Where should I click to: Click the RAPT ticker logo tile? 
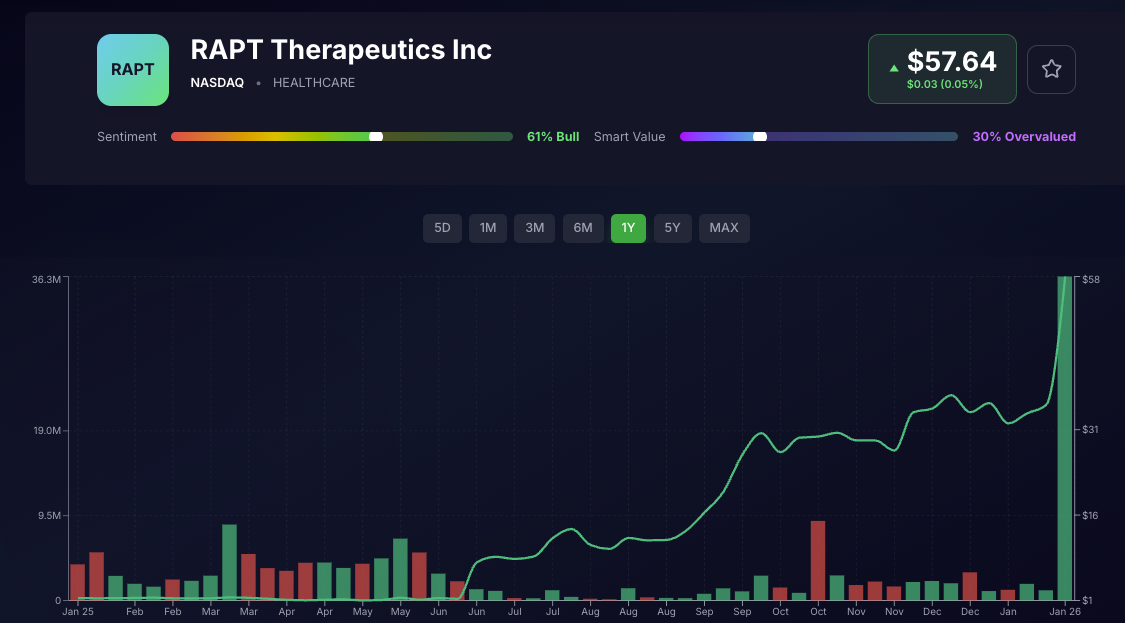[133, 70]
